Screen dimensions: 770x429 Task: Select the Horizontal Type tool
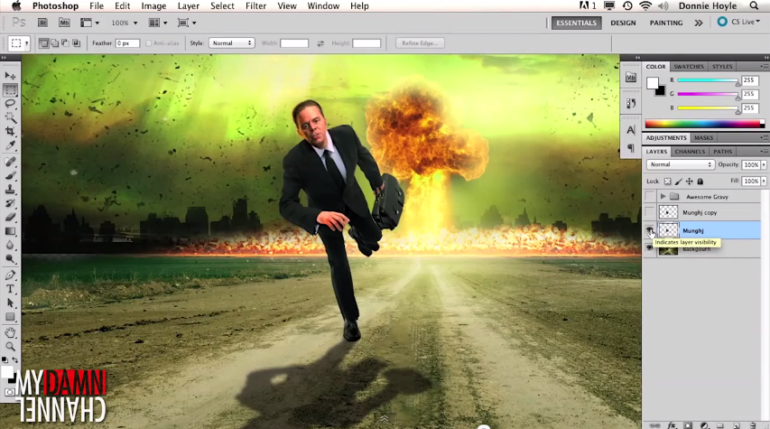[x=10, y=289]
